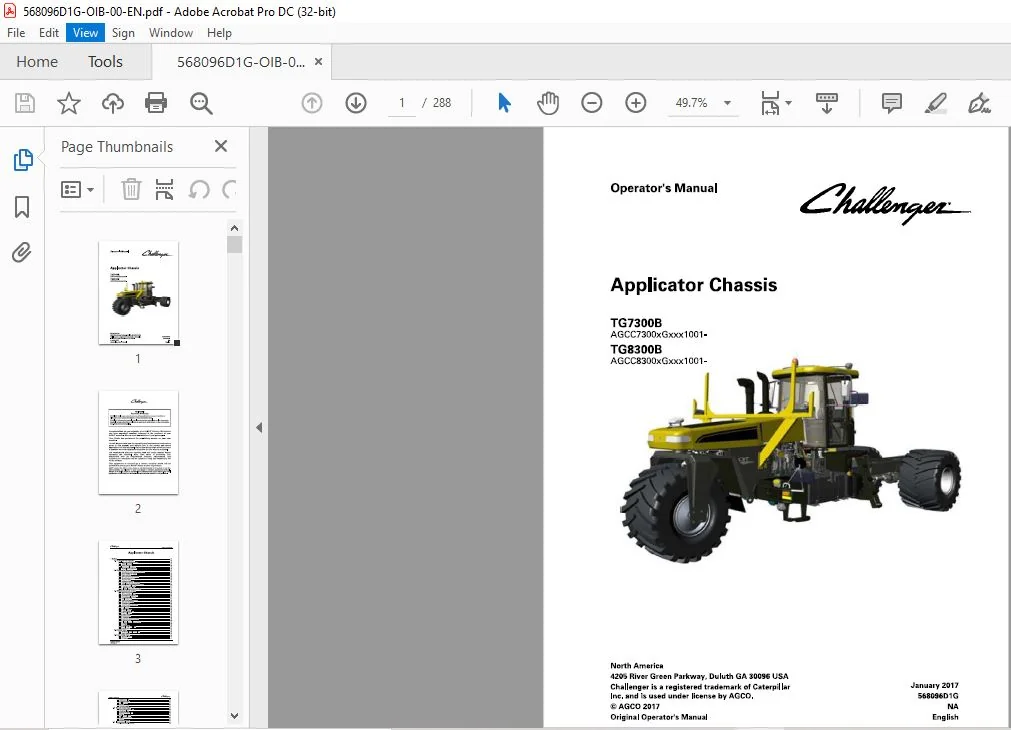The image size is (1011, 730).
Task: Zoom out with minus icon
Action: click(591, 103)
